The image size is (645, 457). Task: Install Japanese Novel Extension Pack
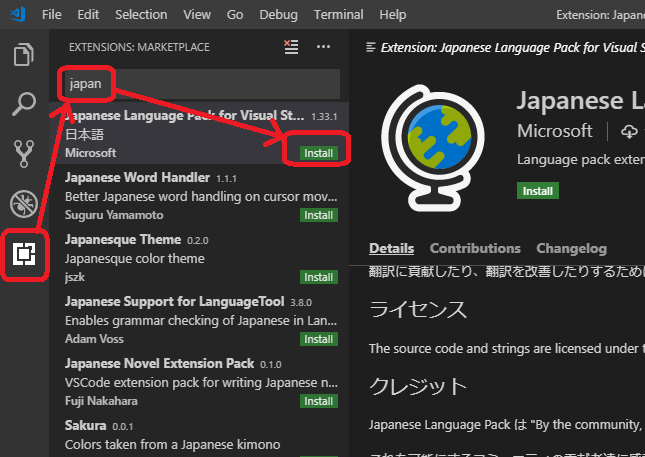tap(319, 401)
